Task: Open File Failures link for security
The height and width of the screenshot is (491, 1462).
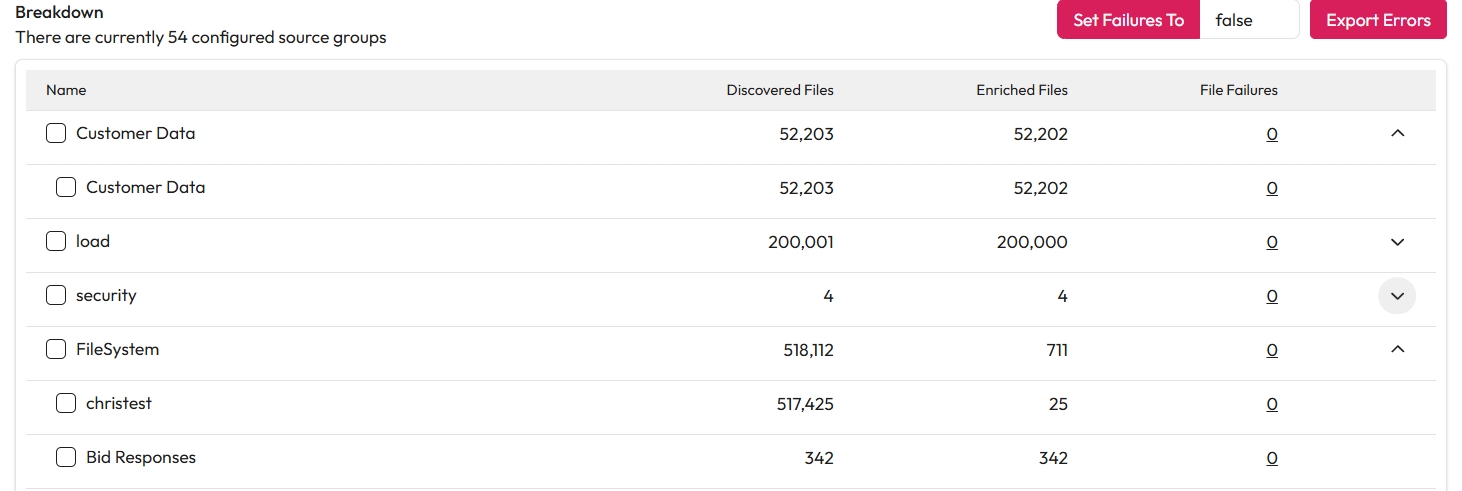Action: (1271, 296)
